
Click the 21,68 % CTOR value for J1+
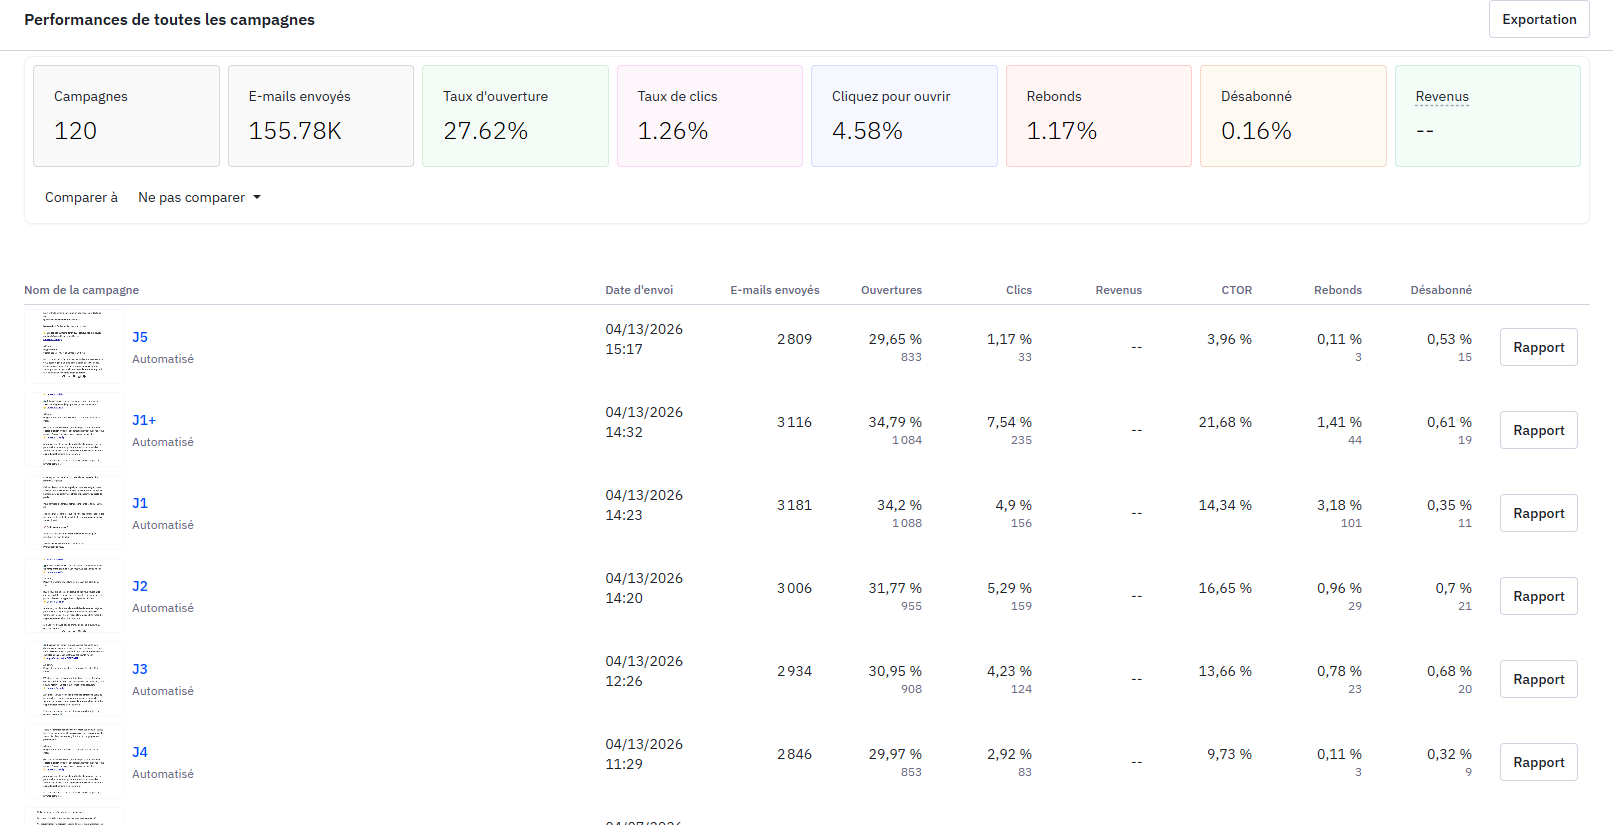pyautogui.click(x=1225, y=422)
